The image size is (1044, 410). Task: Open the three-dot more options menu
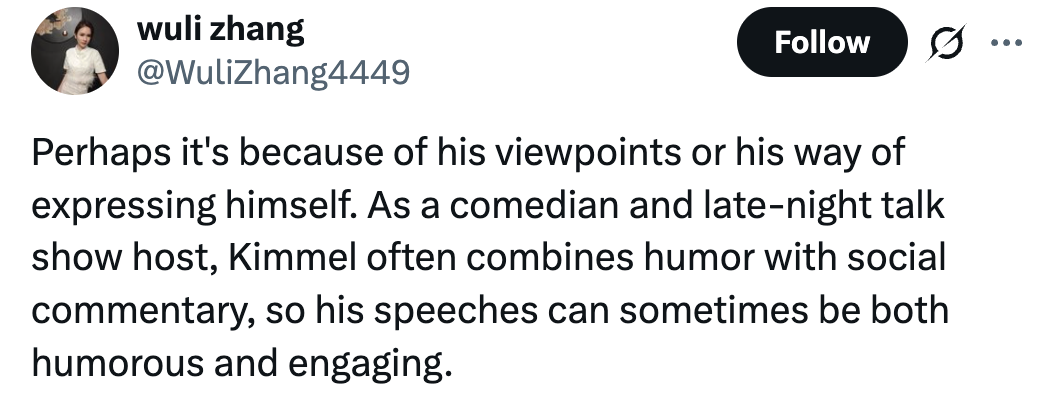(x=1004, y=43)
